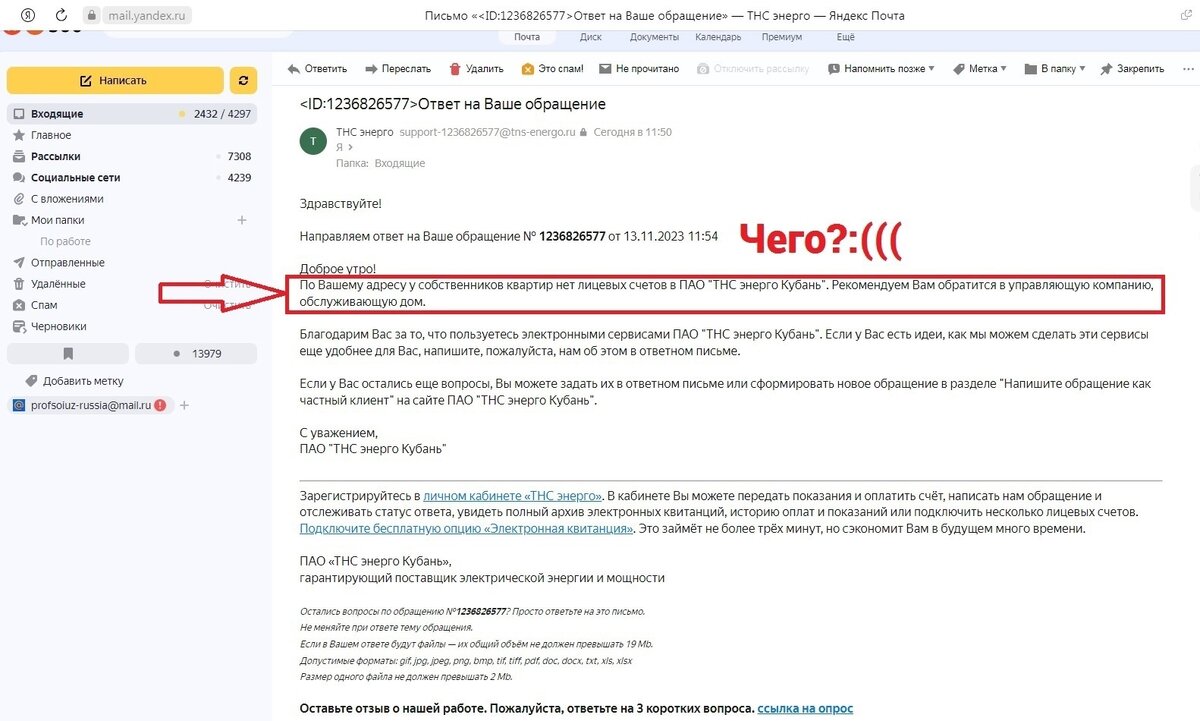The width and height of the screenshot is (1200, 721).
Task: Expand the Мои папки folder group
Action: pyautogui.click(x=58, y=220)
